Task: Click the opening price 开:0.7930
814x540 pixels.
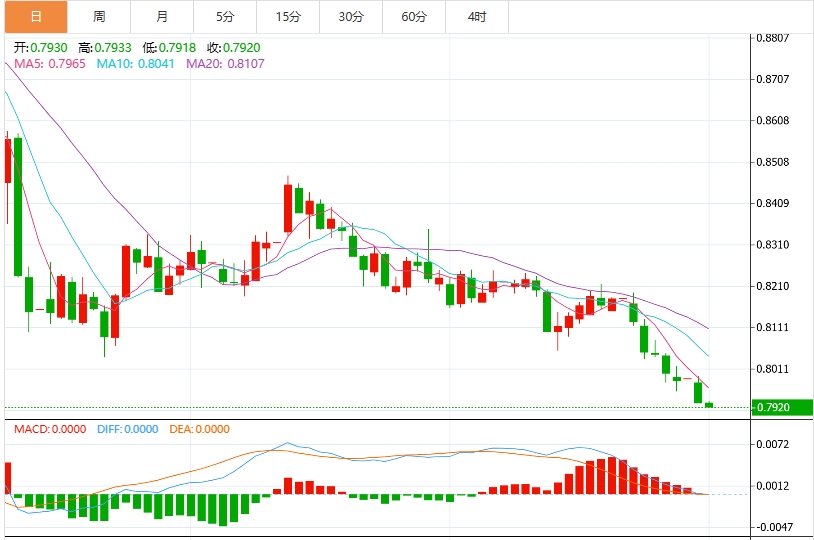Action: click(40, 48)
